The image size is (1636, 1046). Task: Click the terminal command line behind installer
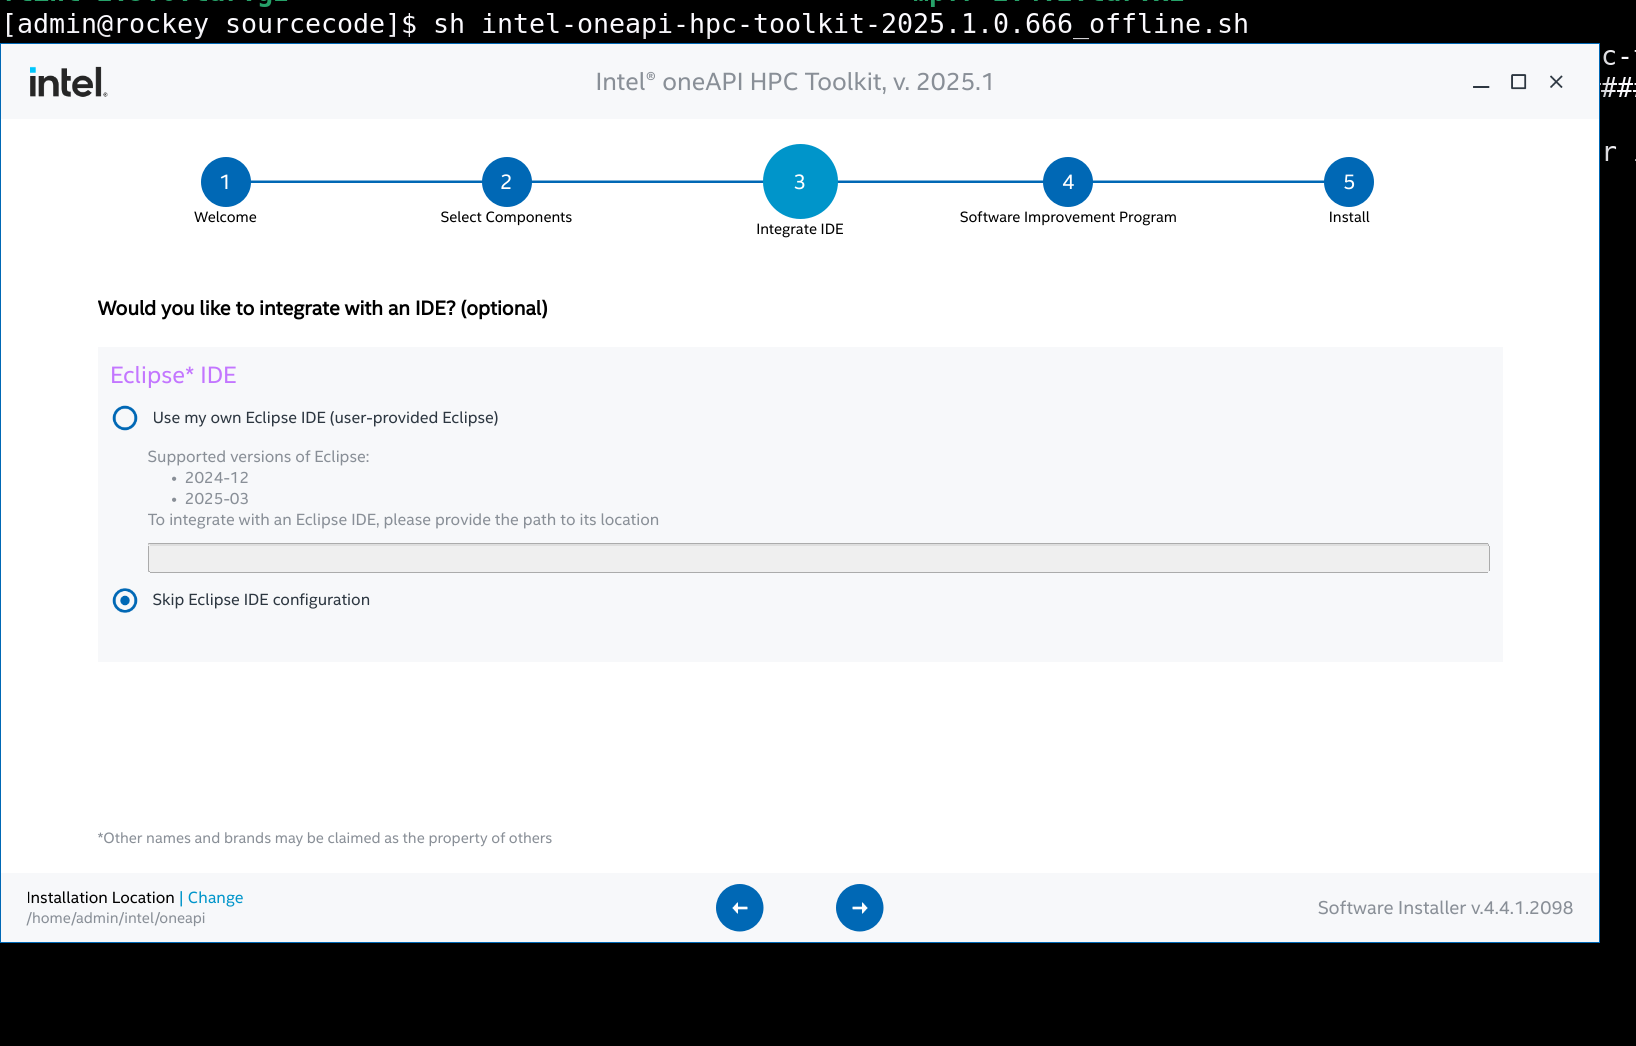[626, 23]
